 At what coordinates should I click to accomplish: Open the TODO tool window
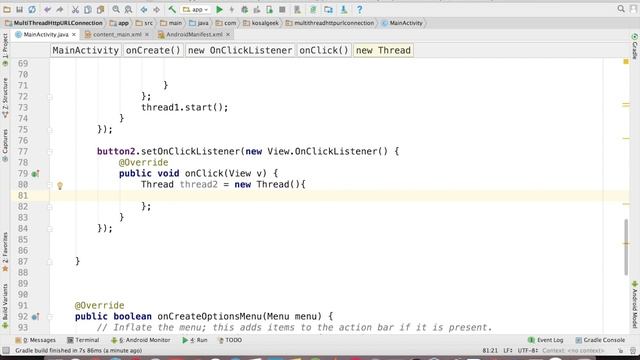coord(230,340)
